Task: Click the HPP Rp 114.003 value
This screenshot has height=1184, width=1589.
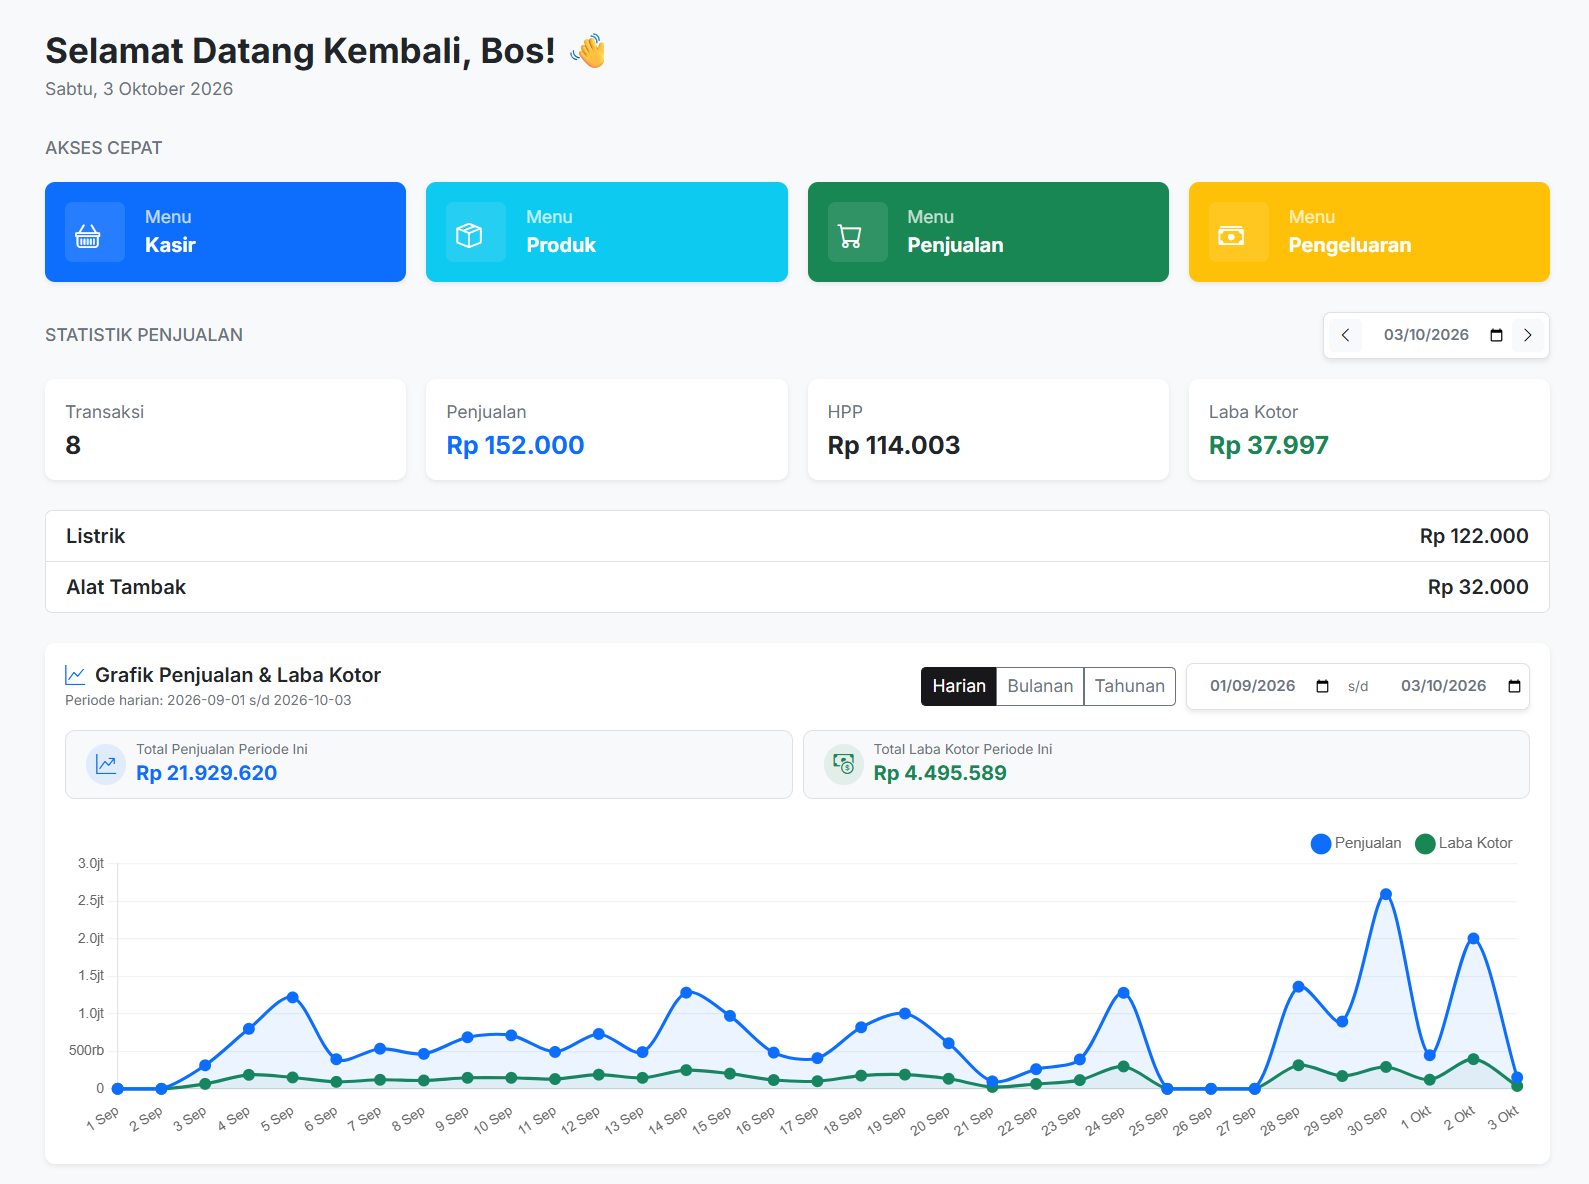Action: pyautogui.click(x=894, y=445)
